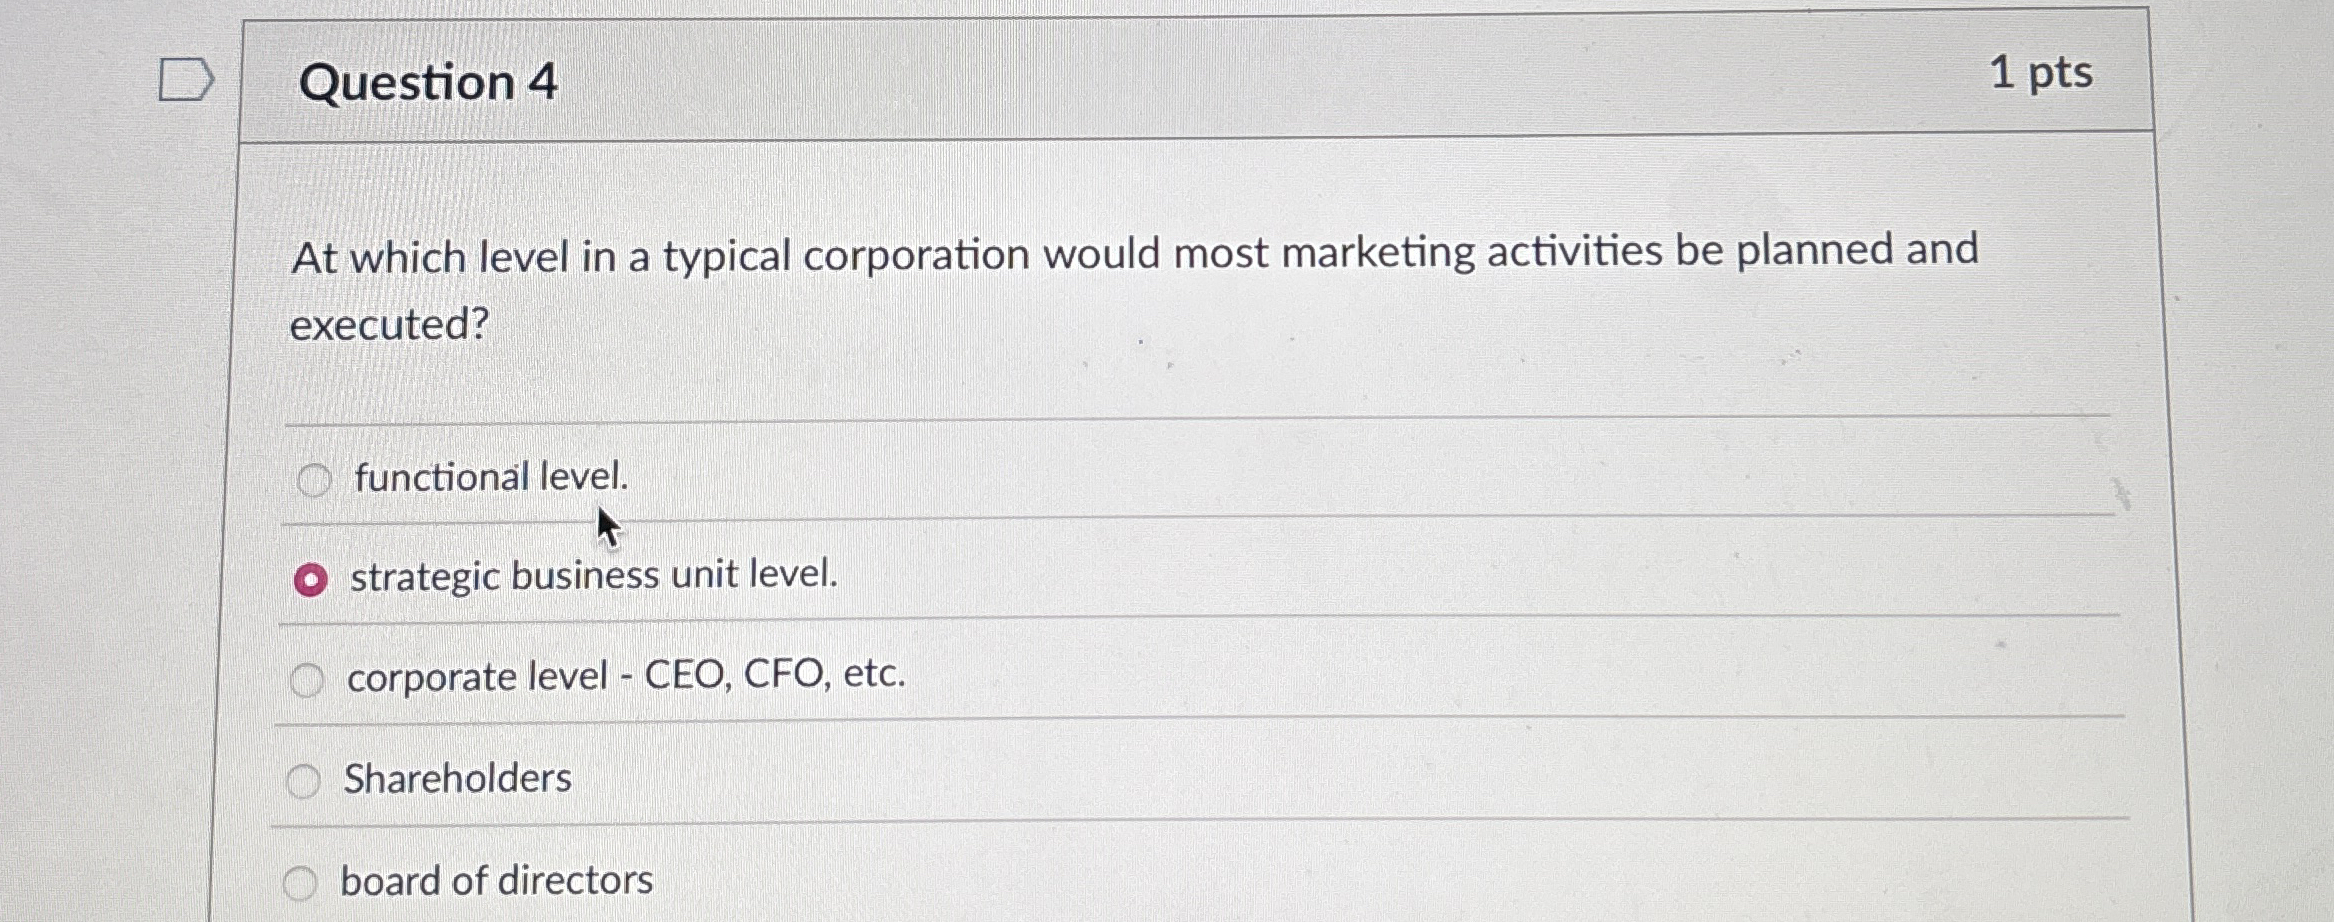Click the Shareholders answer text
Image resolution: width=2334 pixels, height=922 pixels.
(457, 779)
